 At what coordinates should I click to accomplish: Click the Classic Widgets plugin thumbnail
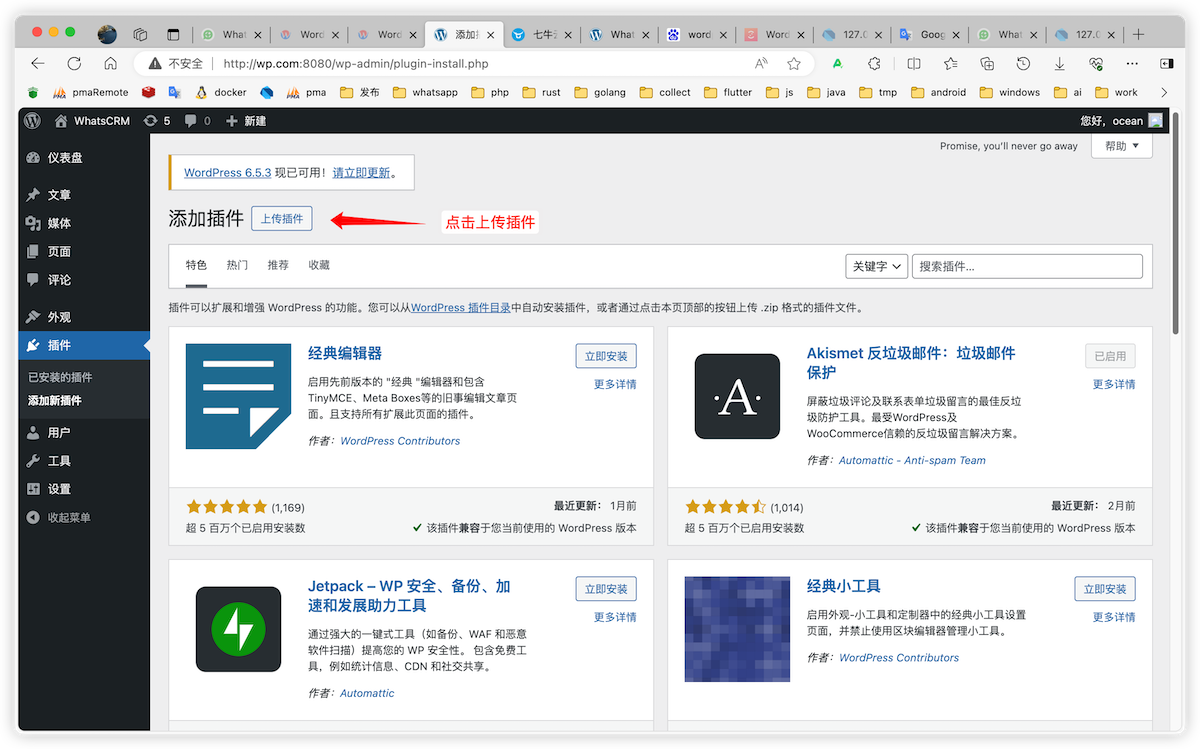click(x=737, y=628)
